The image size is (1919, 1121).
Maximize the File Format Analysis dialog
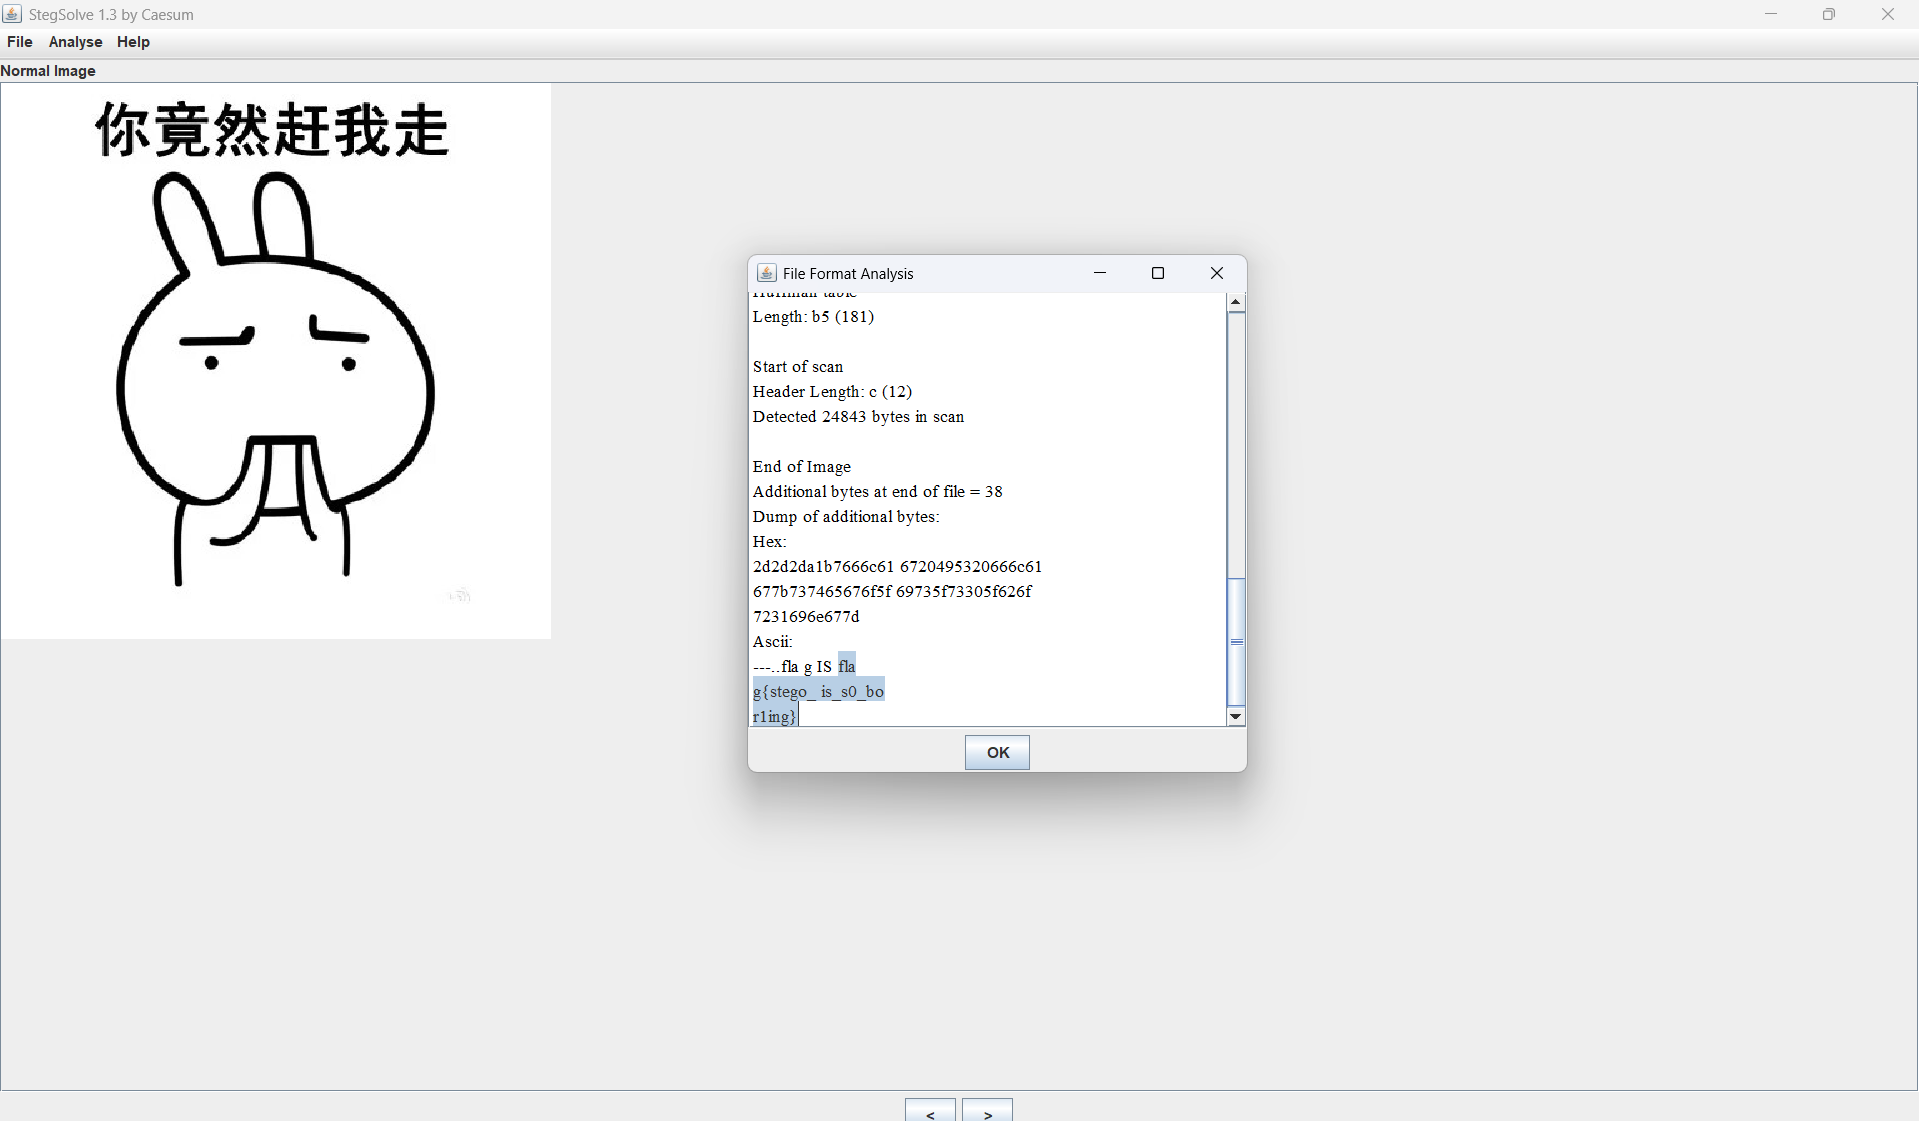point(1158,273)
